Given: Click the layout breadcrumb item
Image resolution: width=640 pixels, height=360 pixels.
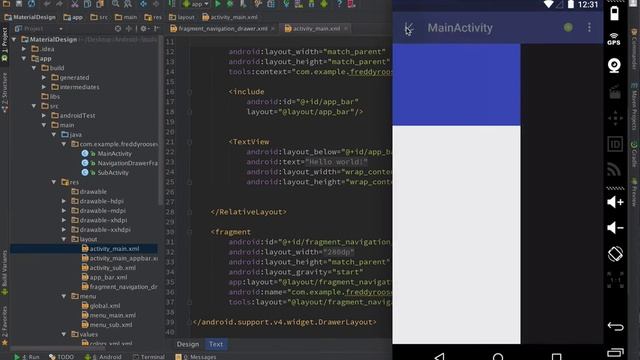Looking at the screenshot, I should coord(182,17).
